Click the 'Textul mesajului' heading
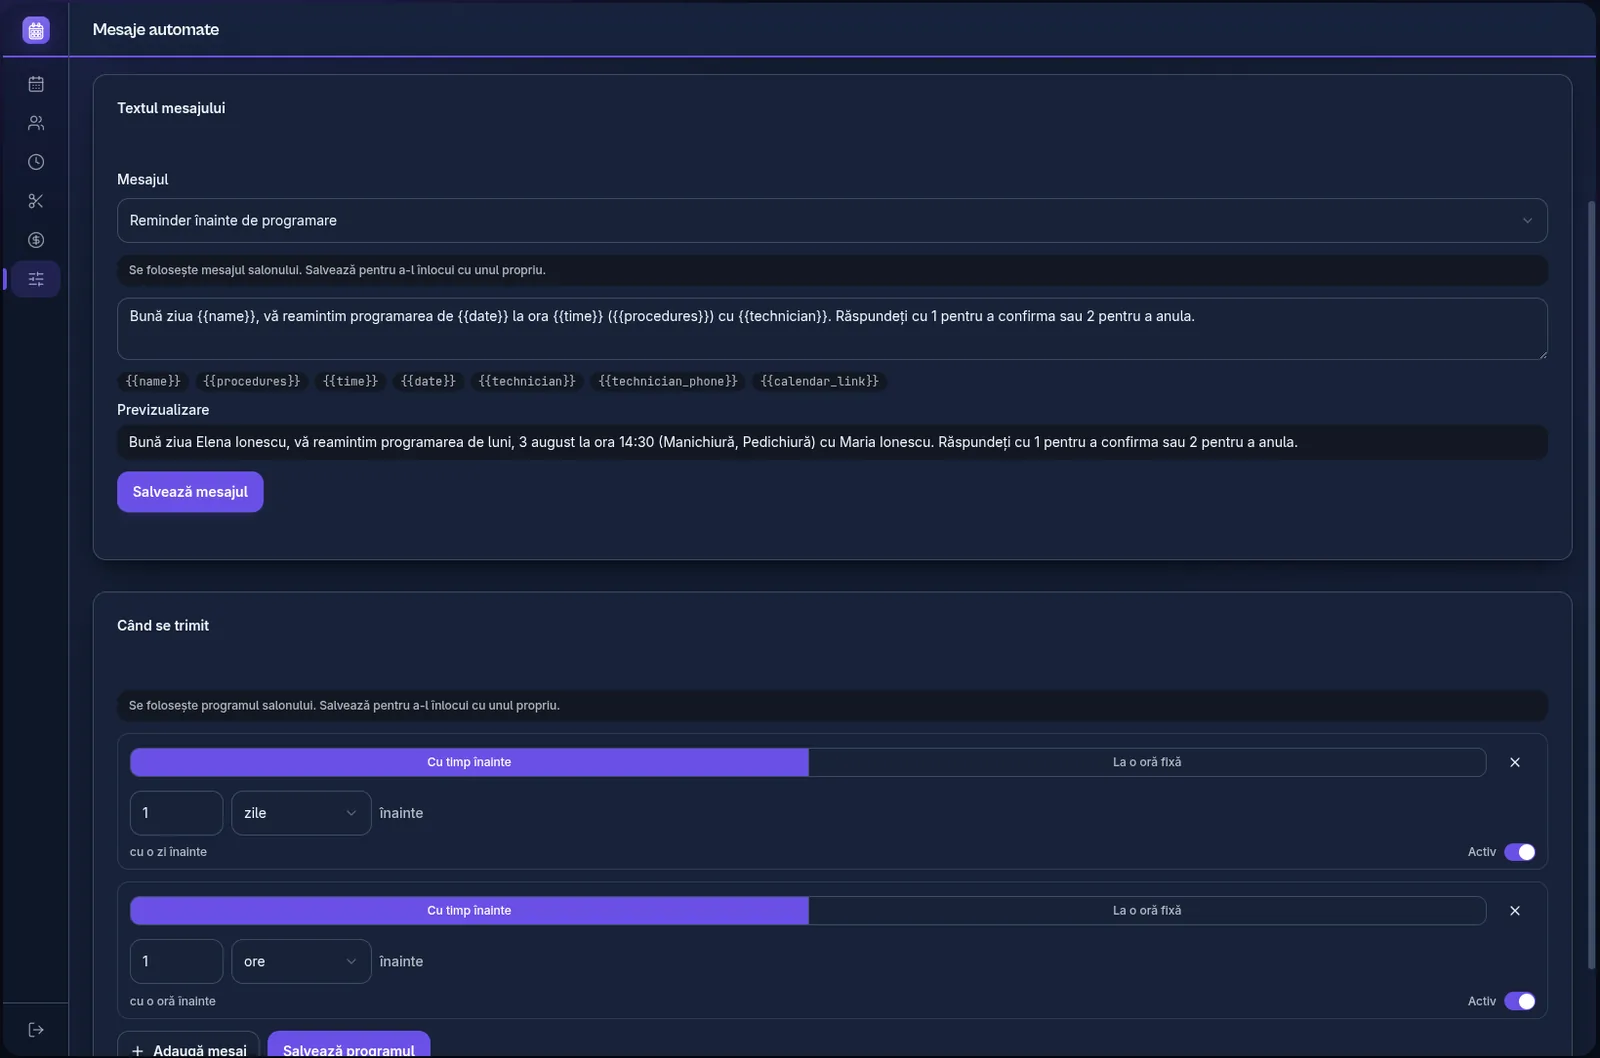Screen dimensions: 1600x1058 click(171, 108)
